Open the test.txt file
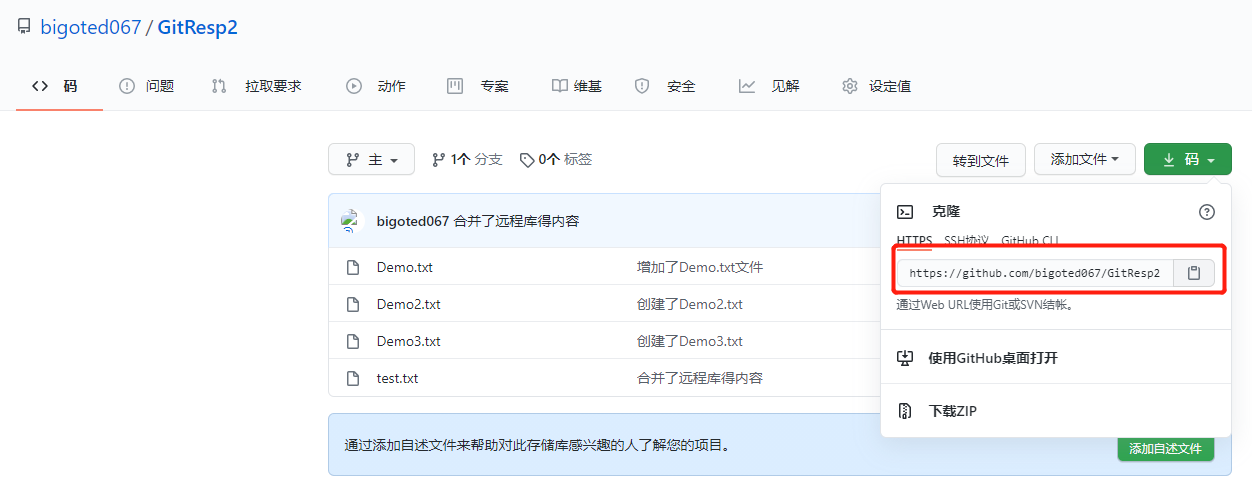 click(x=397, y=378)
